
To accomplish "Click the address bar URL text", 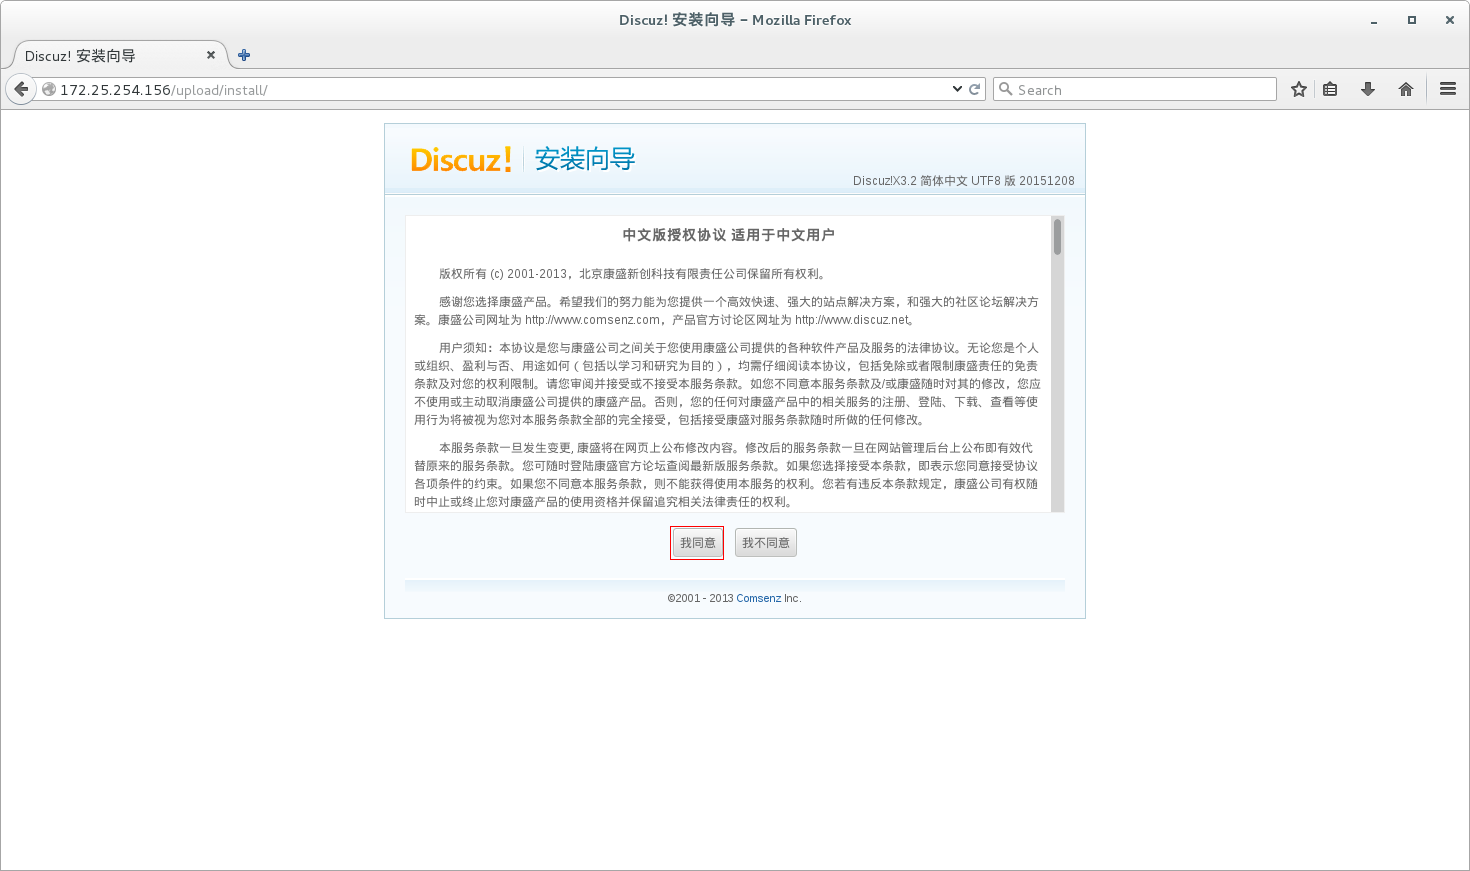I will tap(164, 90).
